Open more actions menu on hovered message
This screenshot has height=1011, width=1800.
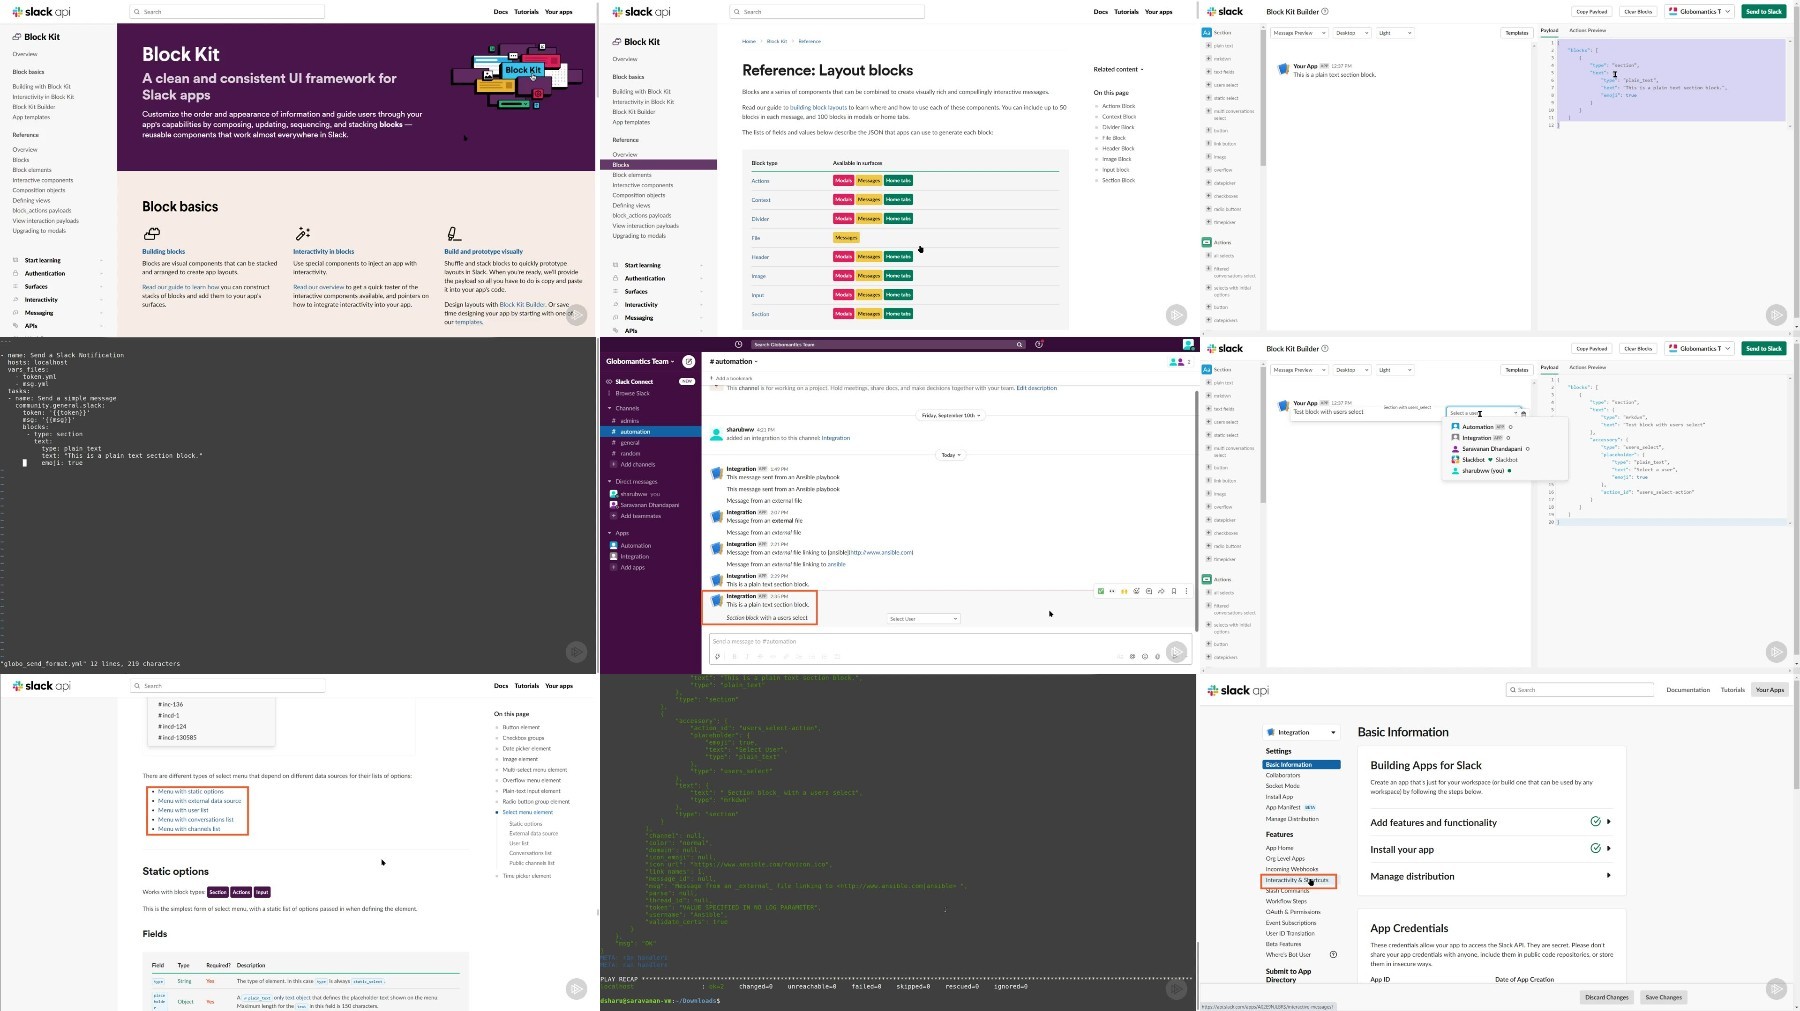(x=1186, y=591)
